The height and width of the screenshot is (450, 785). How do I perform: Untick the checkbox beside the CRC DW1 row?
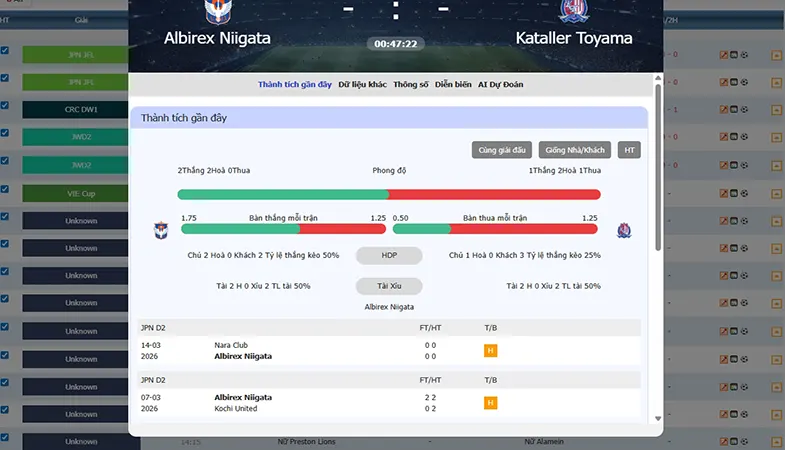coord(5,106)
